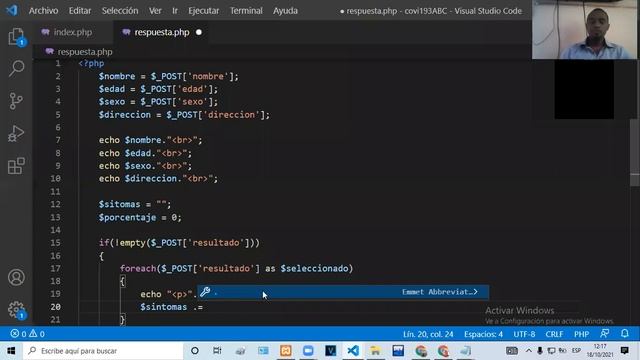This screenshot has width=640, height=360.
Task: Open notifications bell in status bar
Action: pos(624,333)
